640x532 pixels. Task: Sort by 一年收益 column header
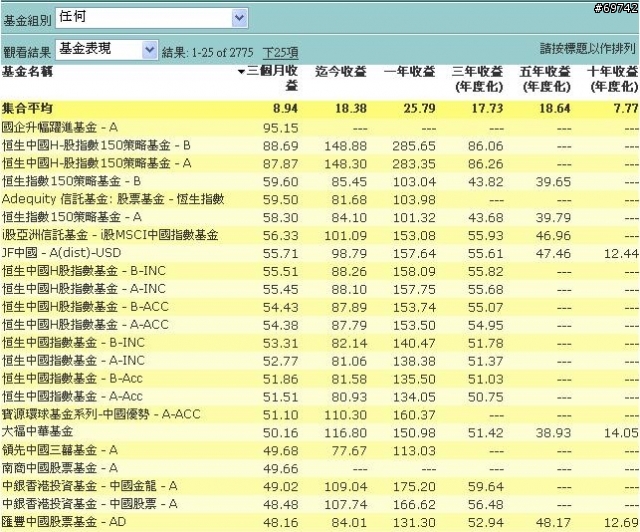409,72
